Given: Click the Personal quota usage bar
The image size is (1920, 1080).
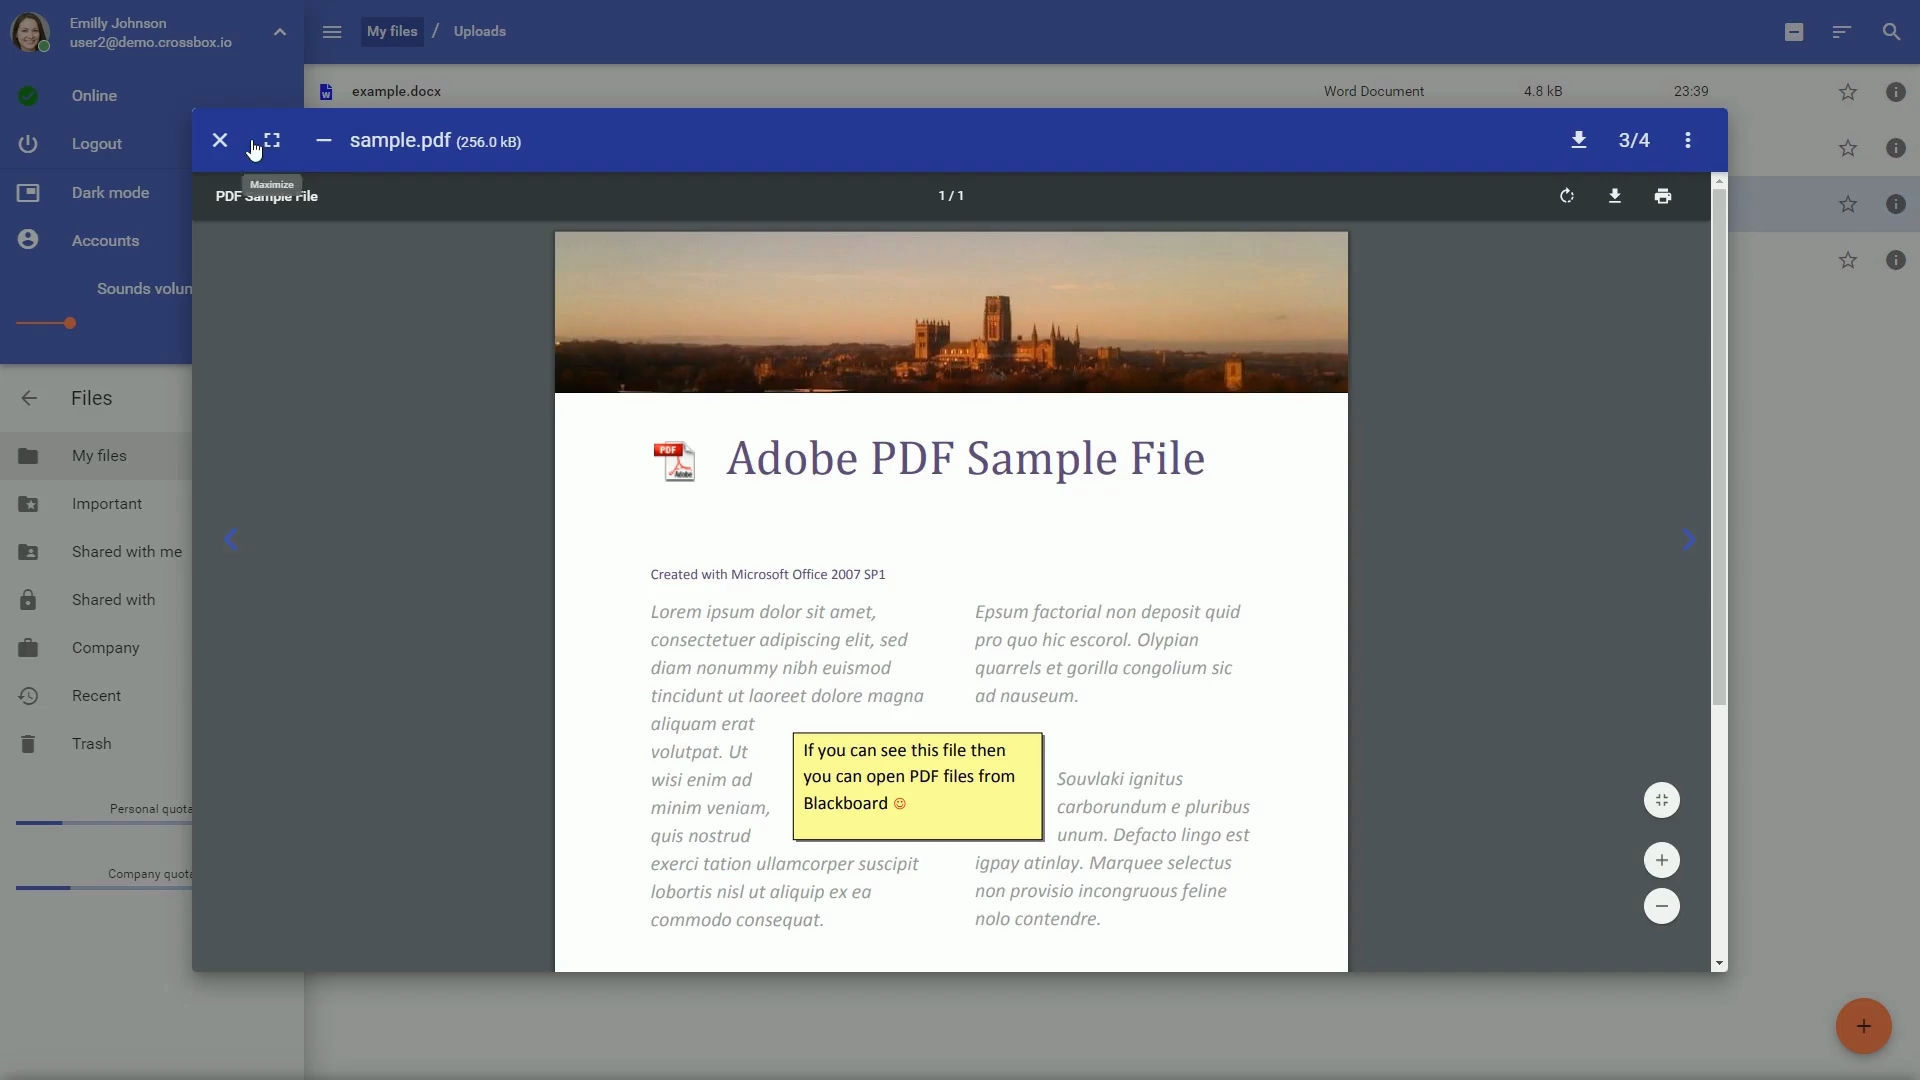Looking at the screenshot, I should pos(104,823).
